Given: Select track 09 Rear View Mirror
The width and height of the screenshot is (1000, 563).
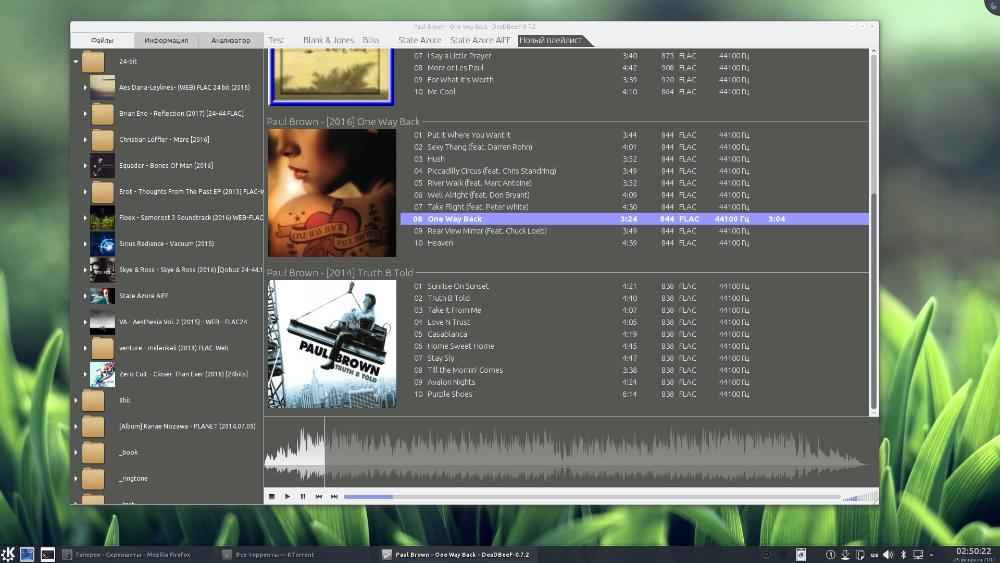Looking at the screenshot, I should point(634,231).
